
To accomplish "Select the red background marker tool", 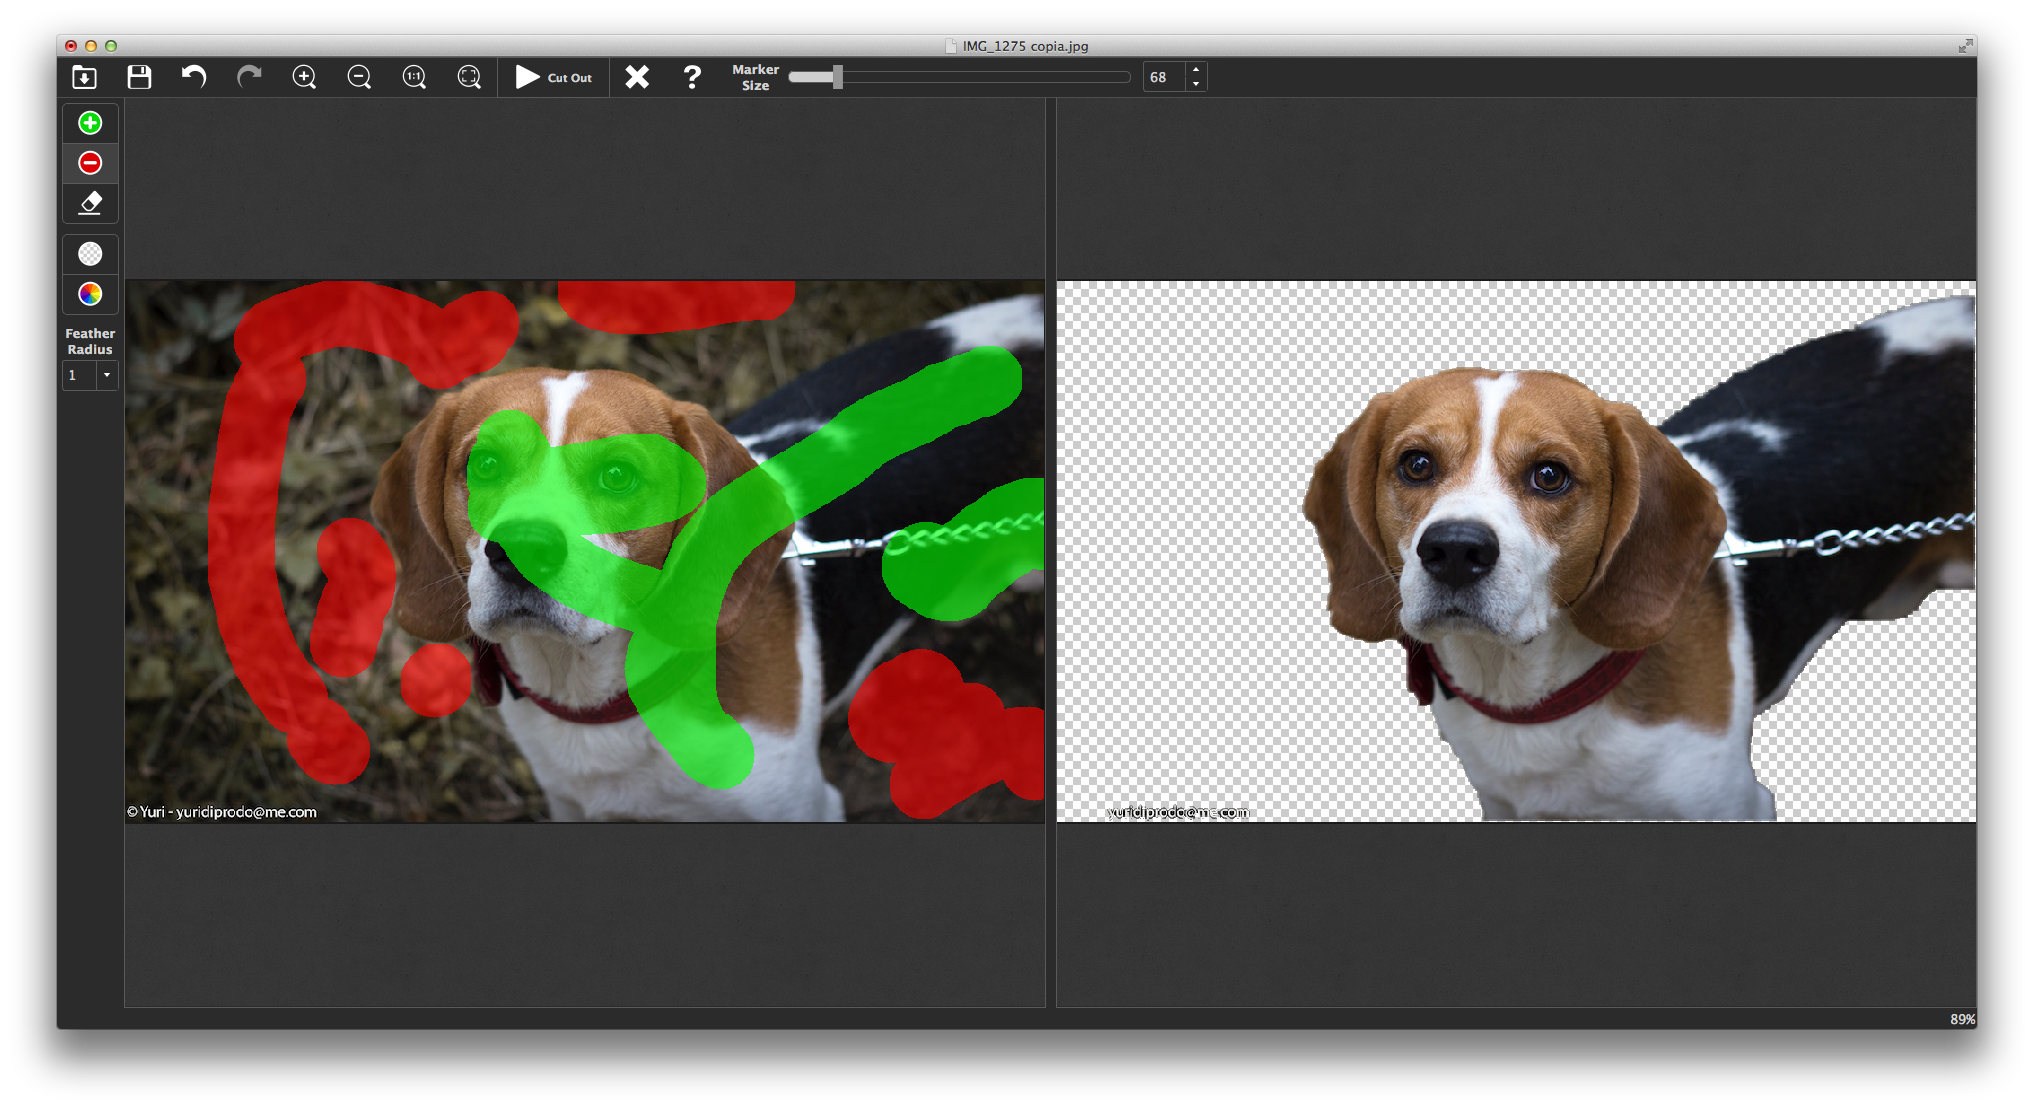I will tap(90, 163).
